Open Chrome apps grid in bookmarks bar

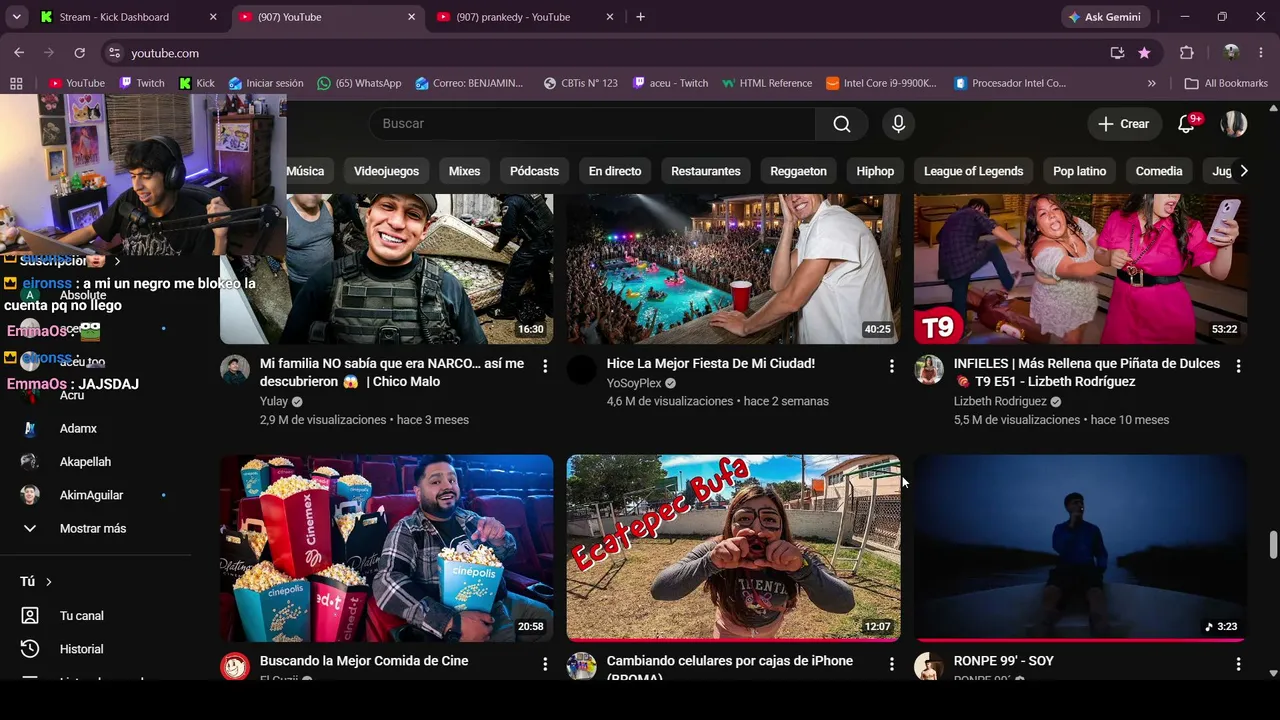pos(16,83)
